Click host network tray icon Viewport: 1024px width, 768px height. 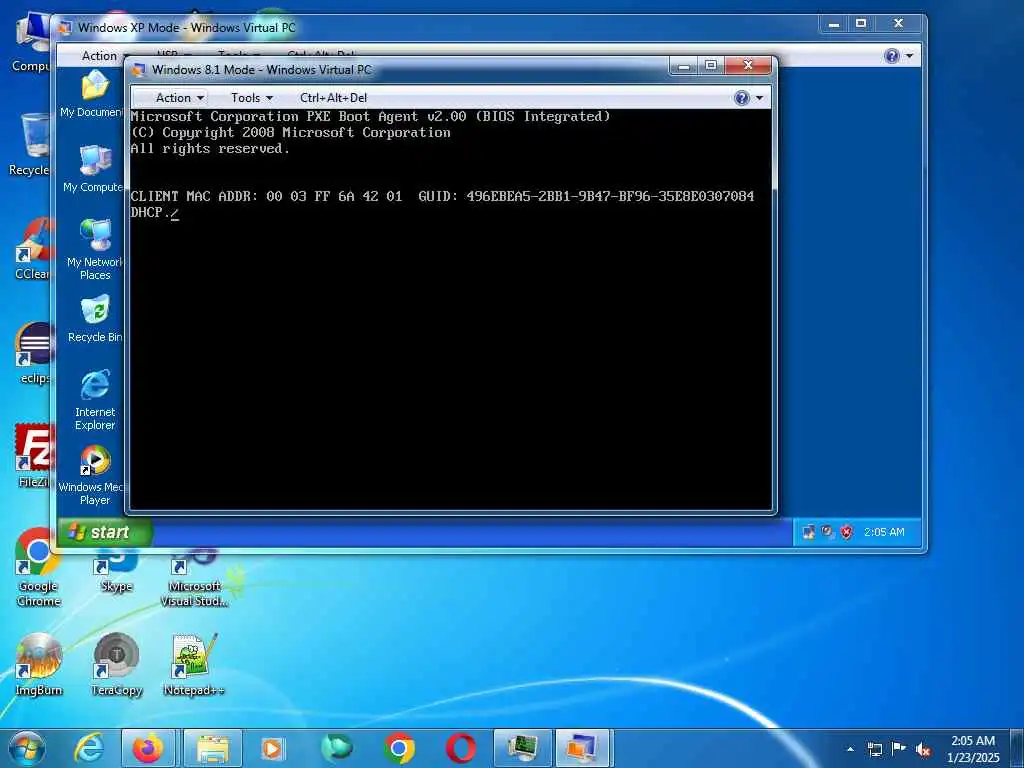(x=874, y=749)
